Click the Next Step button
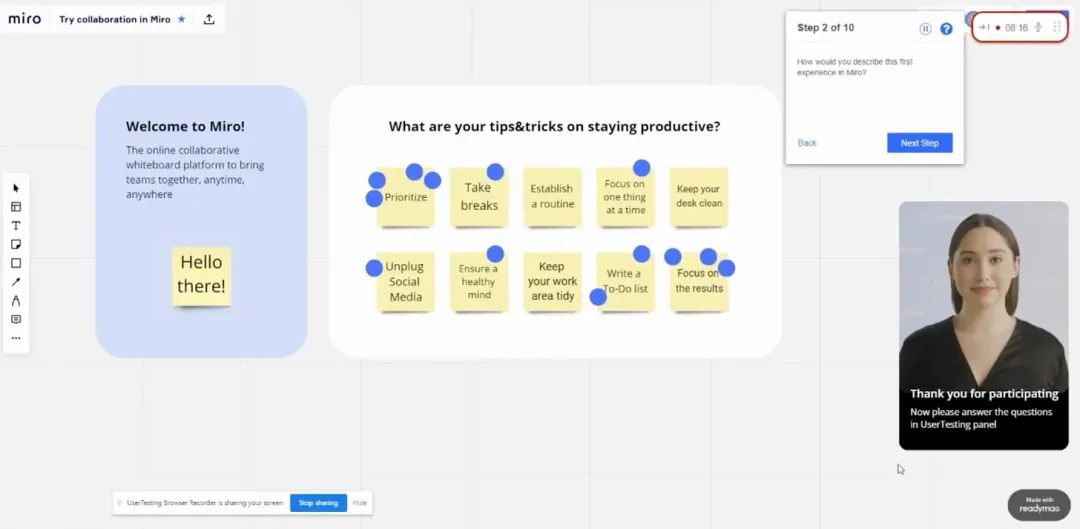This screenshot has height=529, width=1080. tap(920, 143)
